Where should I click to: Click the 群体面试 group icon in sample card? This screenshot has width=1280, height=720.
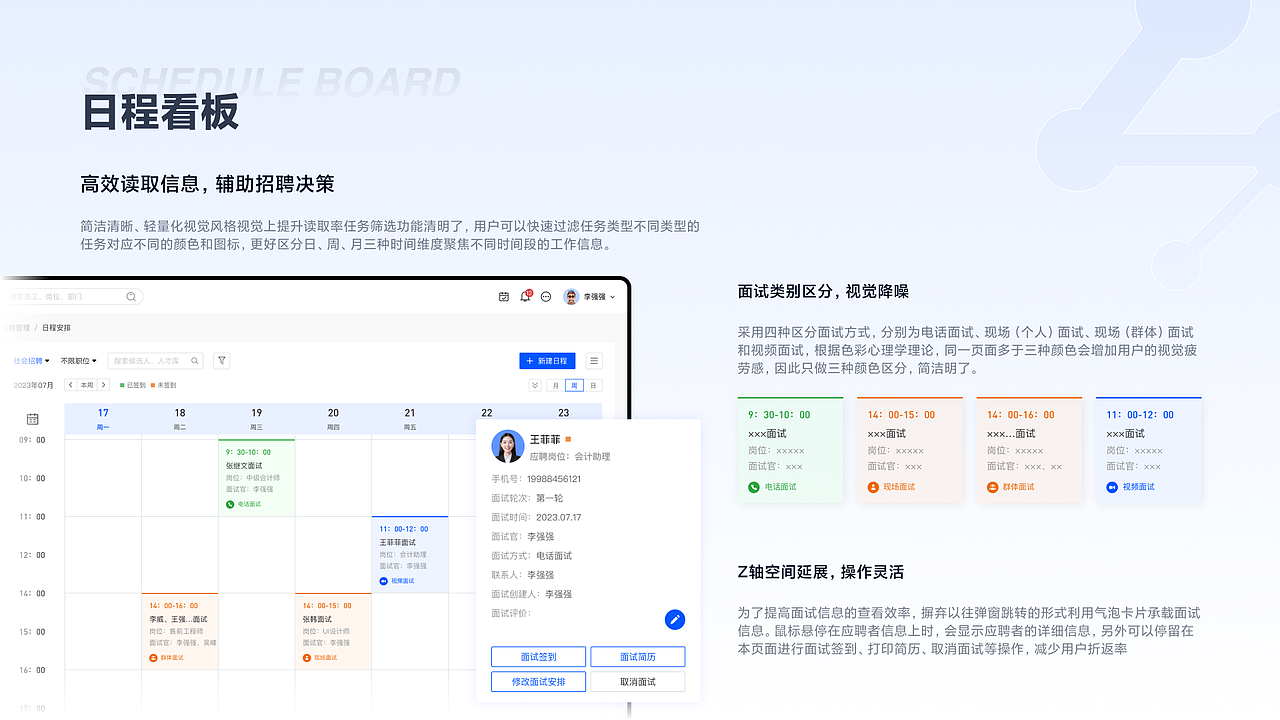(x=993, y=487)
